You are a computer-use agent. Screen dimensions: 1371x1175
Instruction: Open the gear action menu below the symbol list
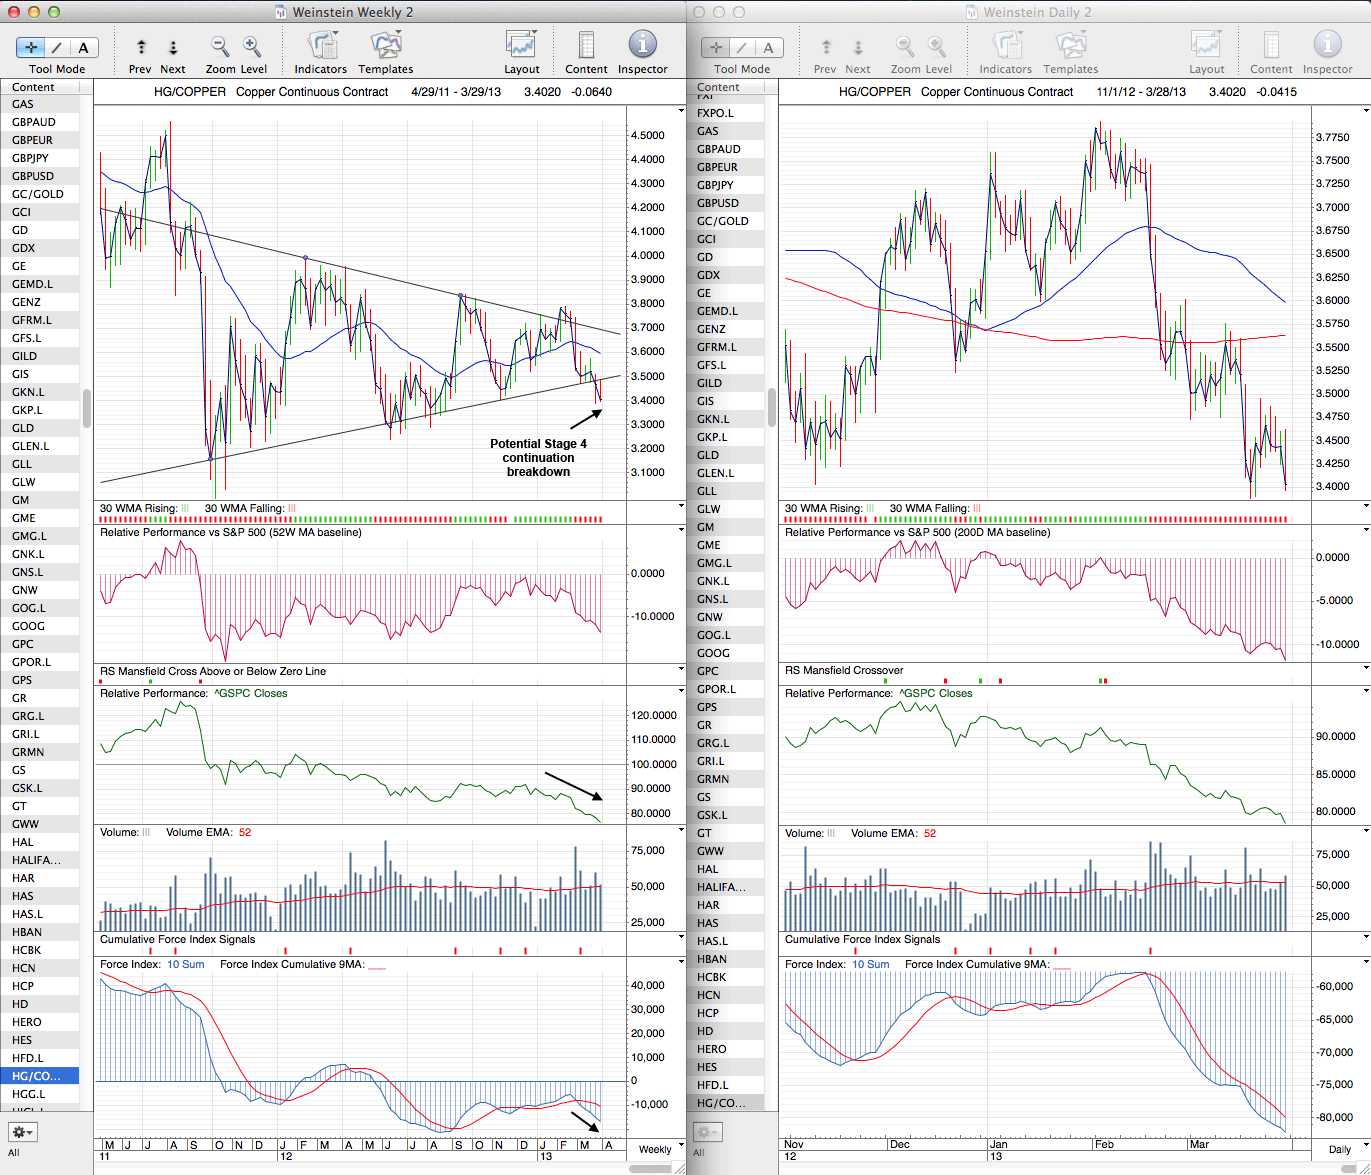point(22,1132)
